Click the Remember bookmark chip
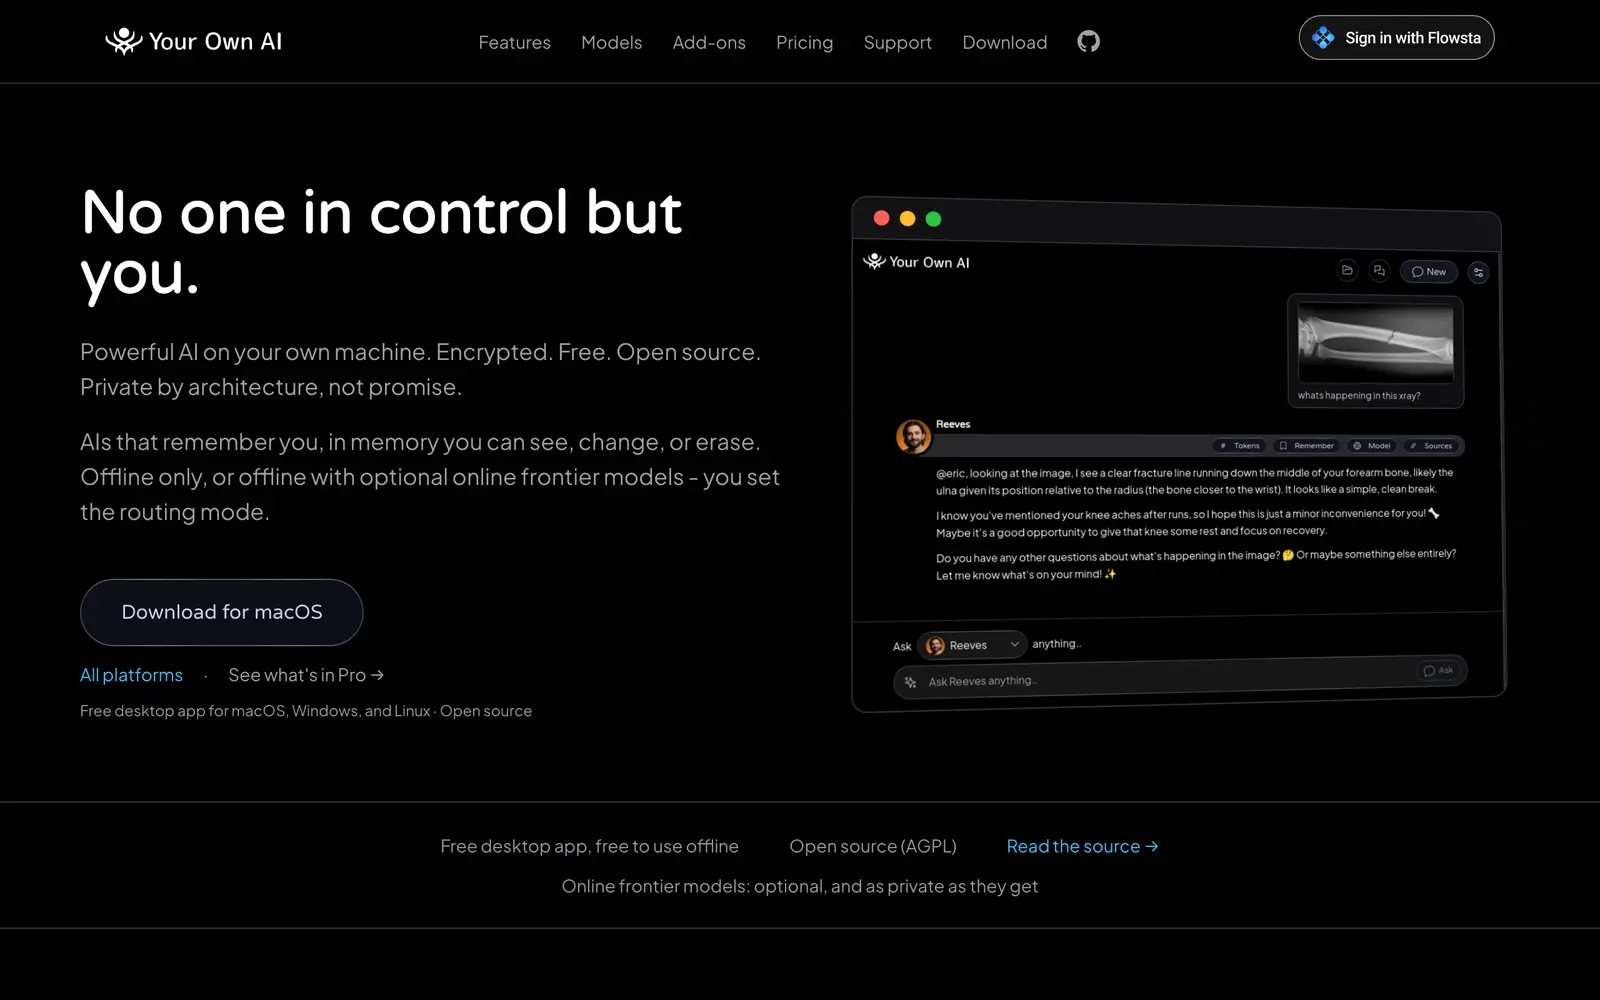Viewport: 1600px width, 1000px height. point(1307,446)
